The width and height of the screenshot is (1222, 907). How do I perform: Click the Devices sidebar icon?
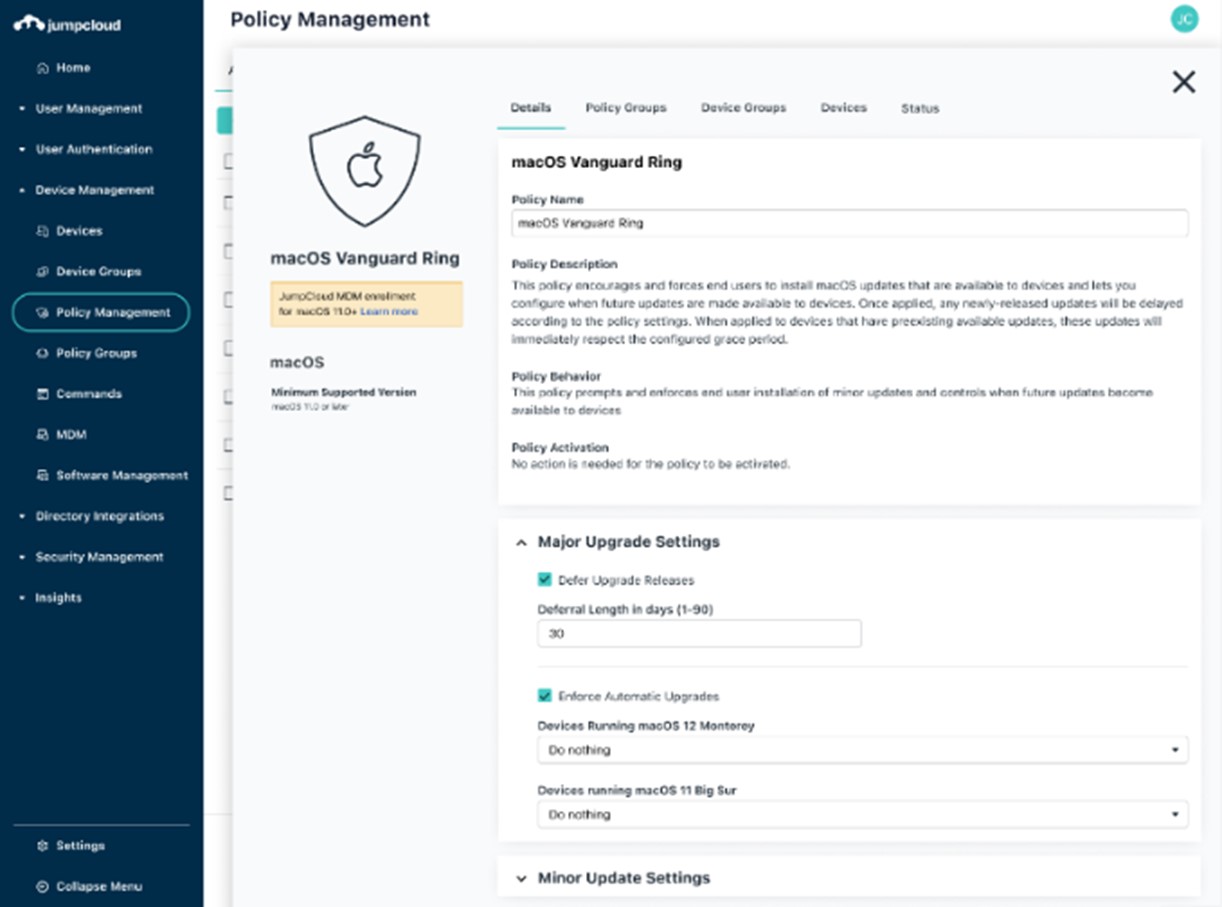42,231
